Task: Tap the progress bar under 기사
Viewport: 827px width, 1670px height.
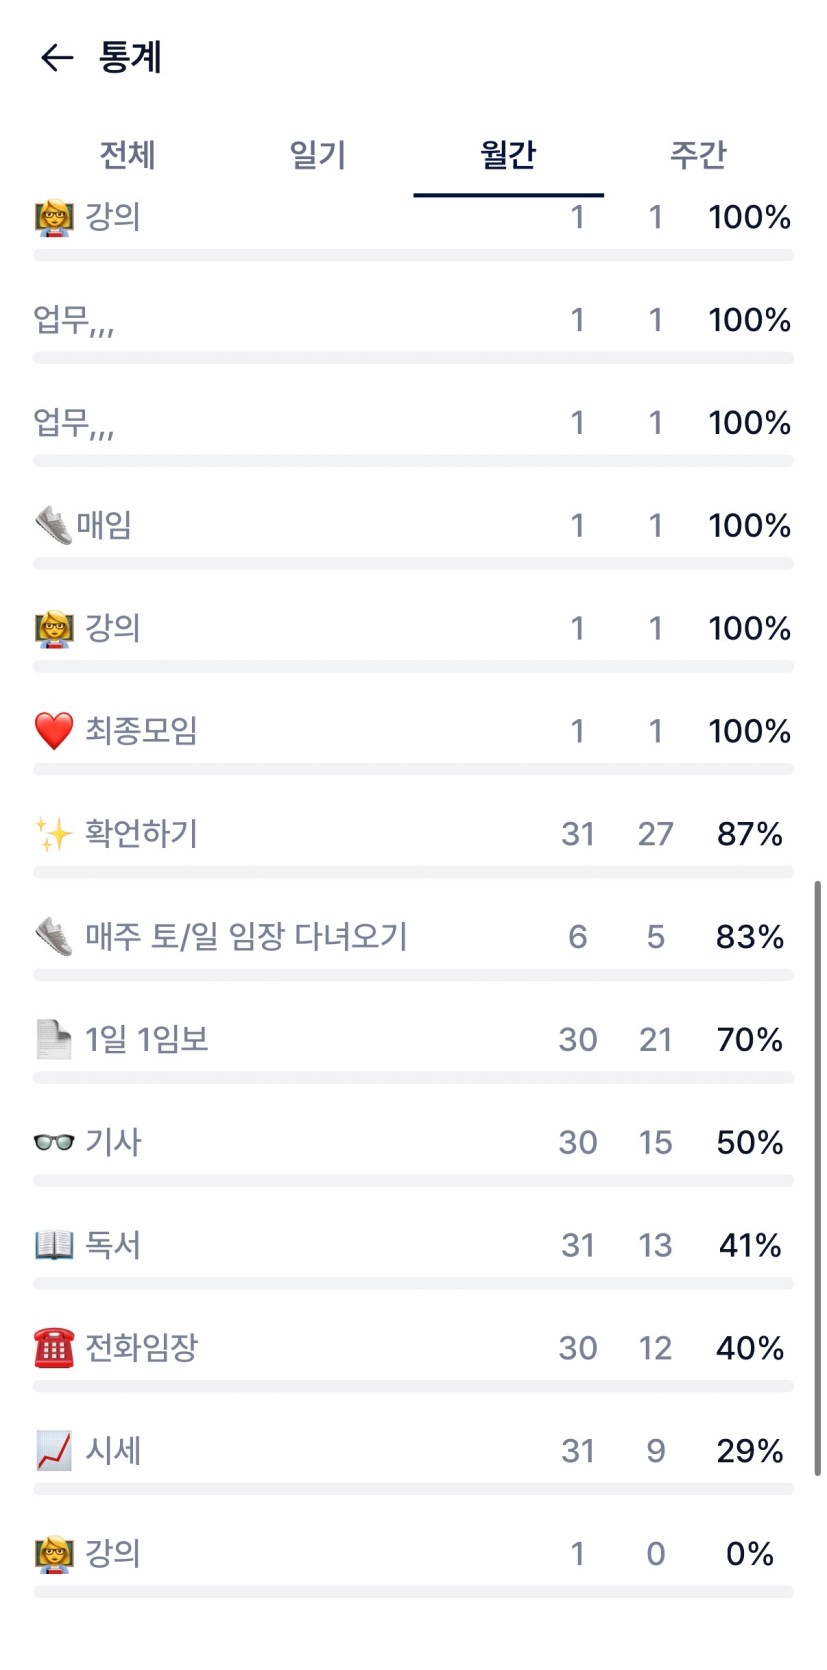Action: [x=413, y=1181]
